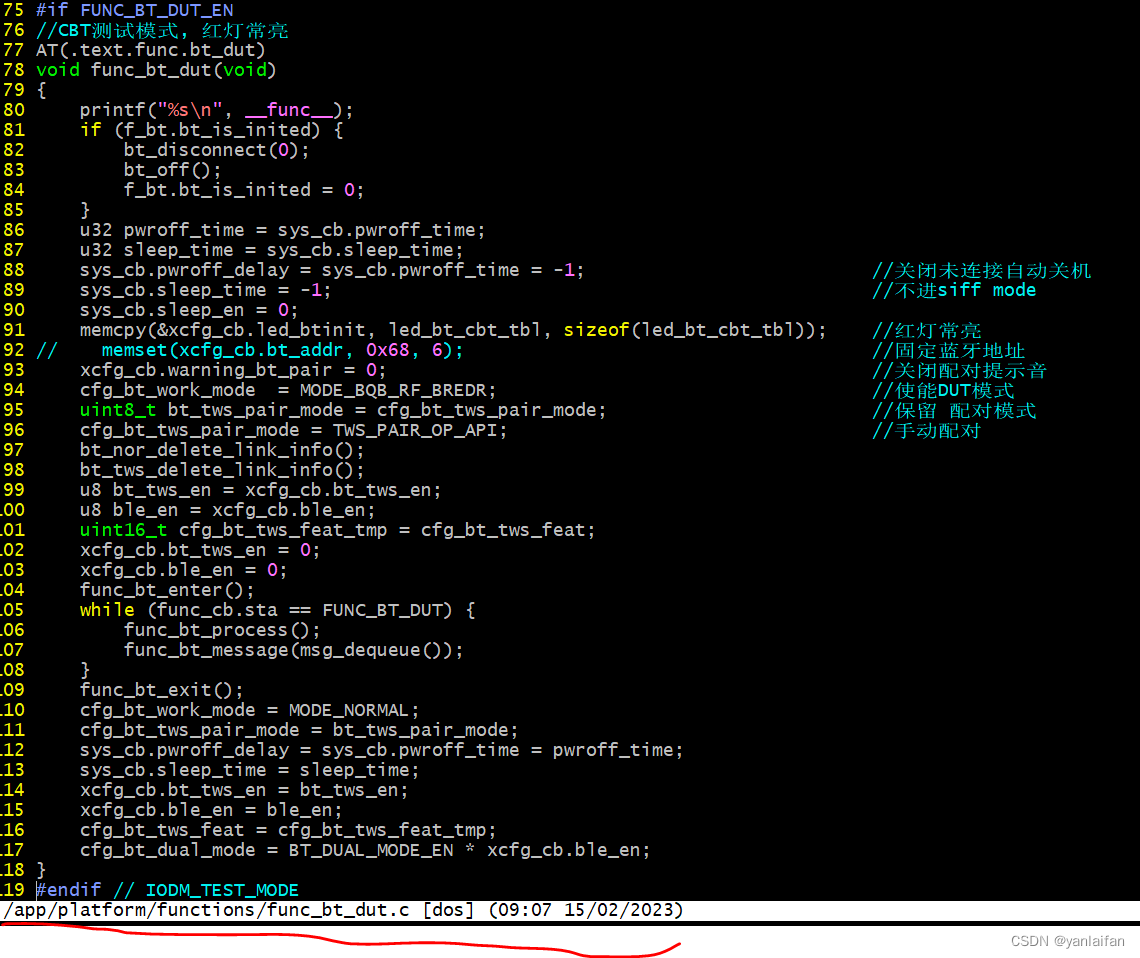Viewport: 1140px width, 958px height.
Task: Select the void keyword on line 78
Action: tap(57, 69)
